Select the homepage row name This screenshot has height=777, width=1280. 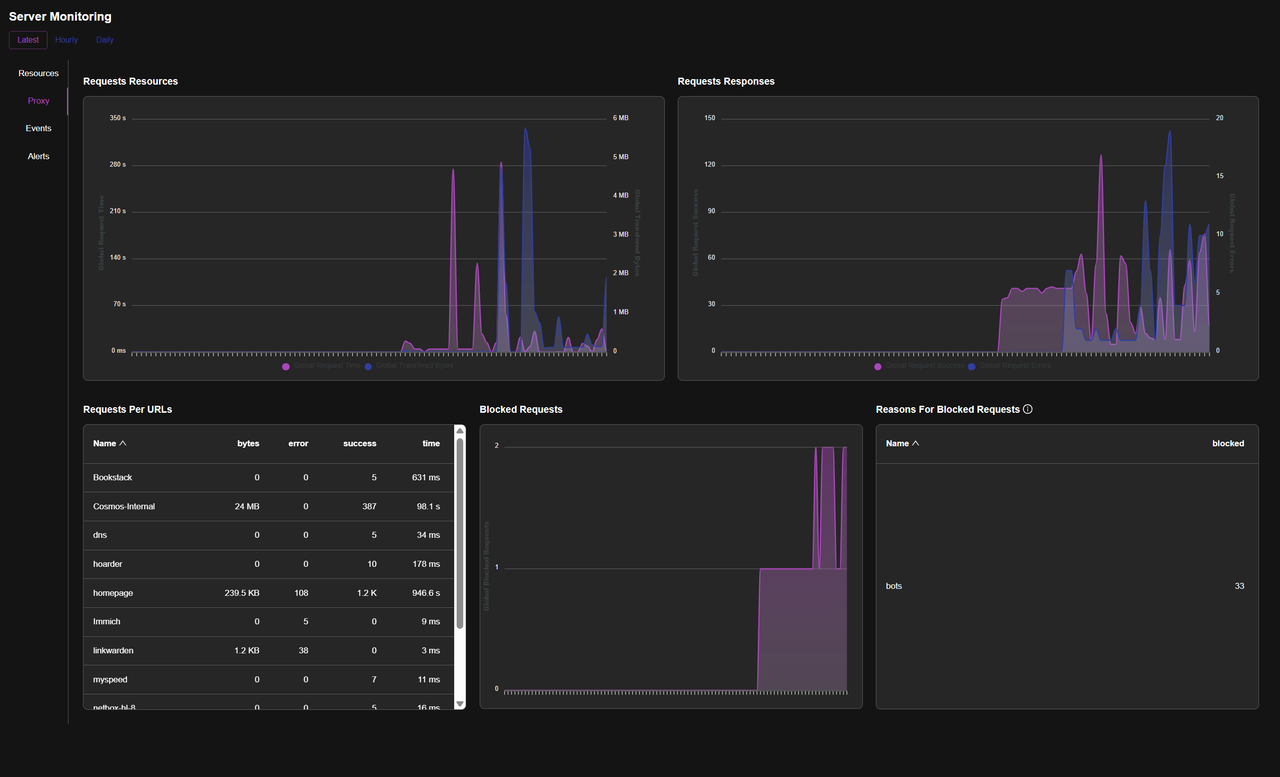[x=113, y=593]
